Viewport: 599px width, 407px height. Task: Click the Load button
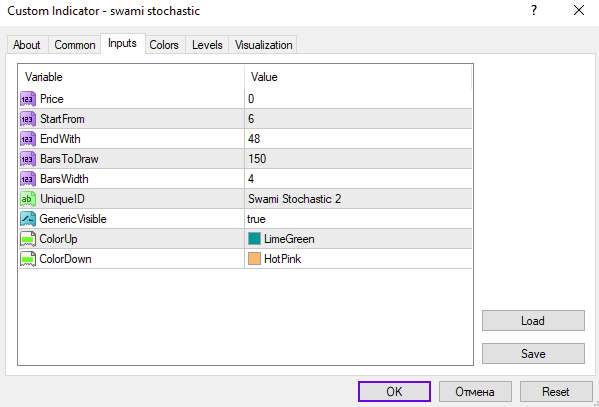533,320
